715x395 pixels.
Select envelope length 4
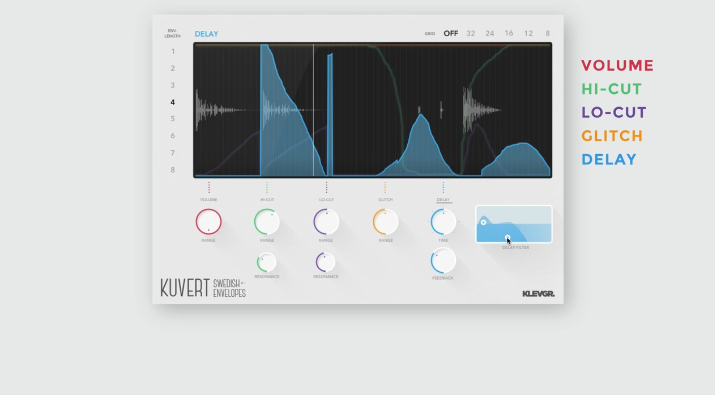point(172,102)
